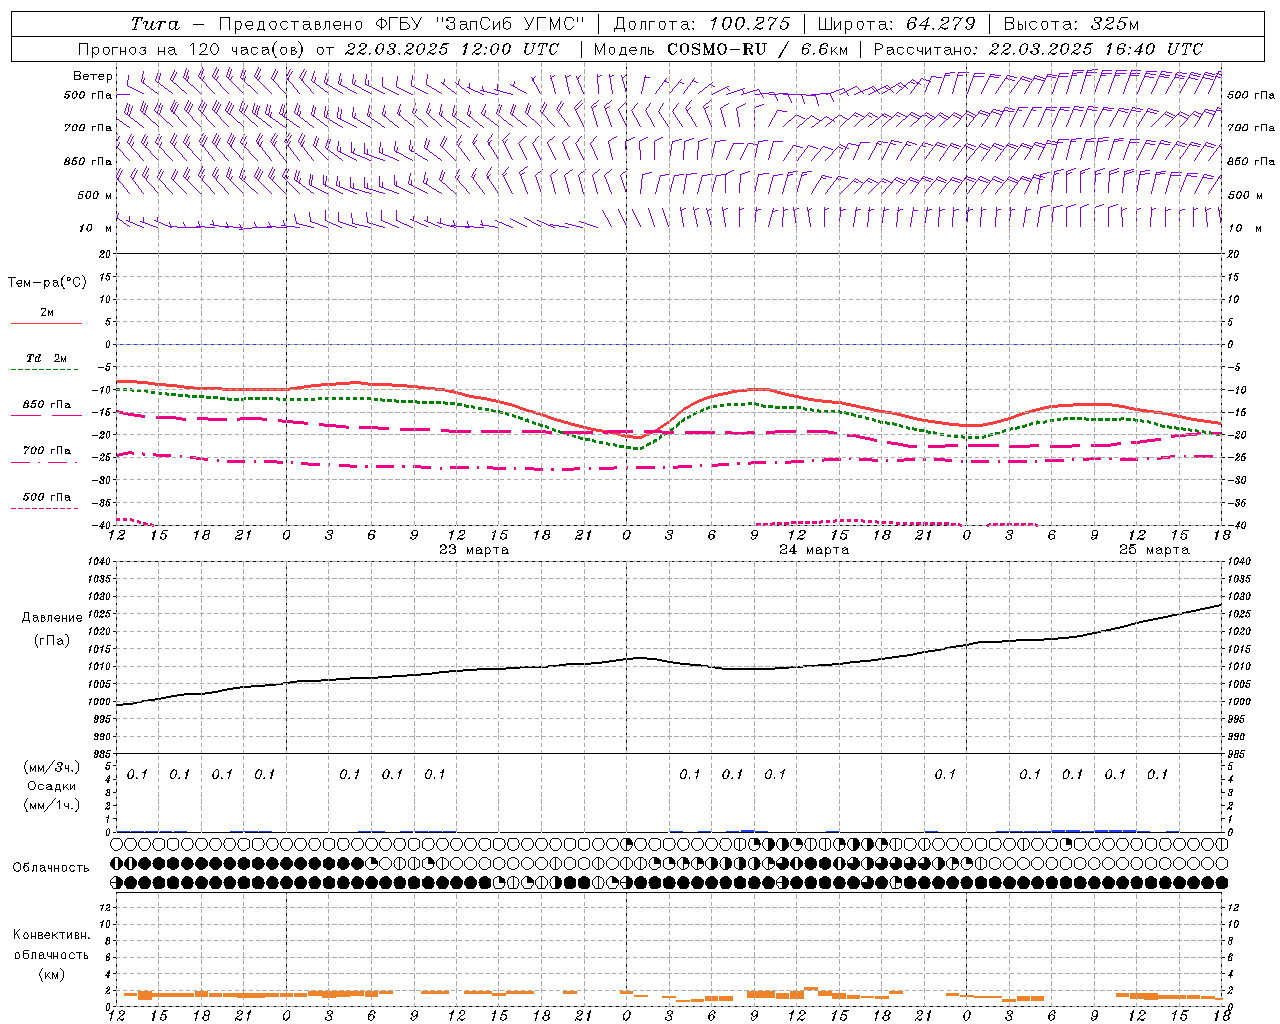Screen dimensions: 1280x1024
Task: Click the "2м" temperature legend entry
Action: pos(47,313)
